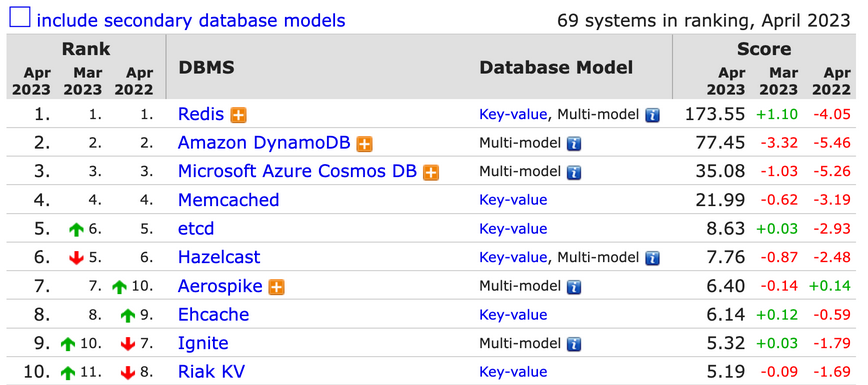868x385 pixels.
Task: Click the Rank column header
Action: 86,49
